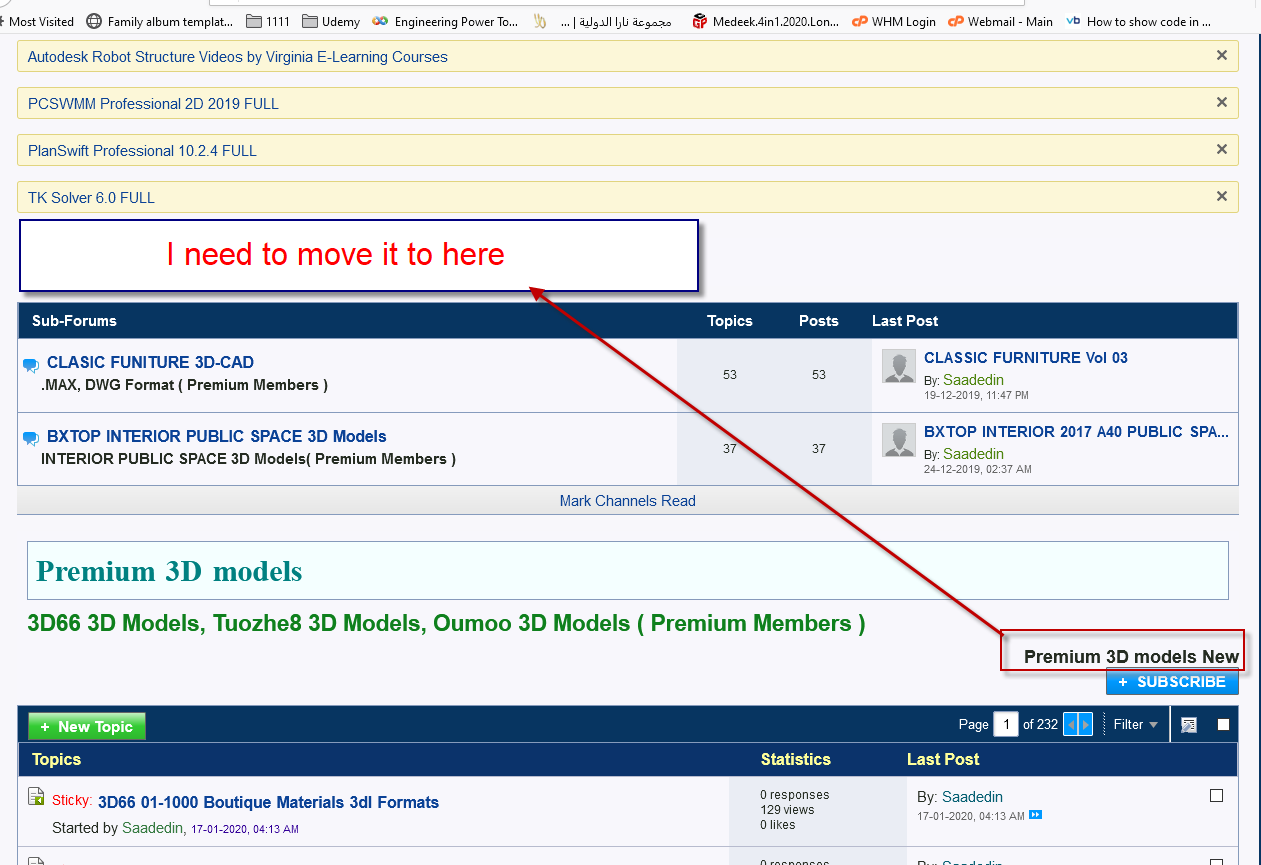Click the Posts column header
Screen dimensions: 1261x865
pyautogui.click(x=818, y=321)
